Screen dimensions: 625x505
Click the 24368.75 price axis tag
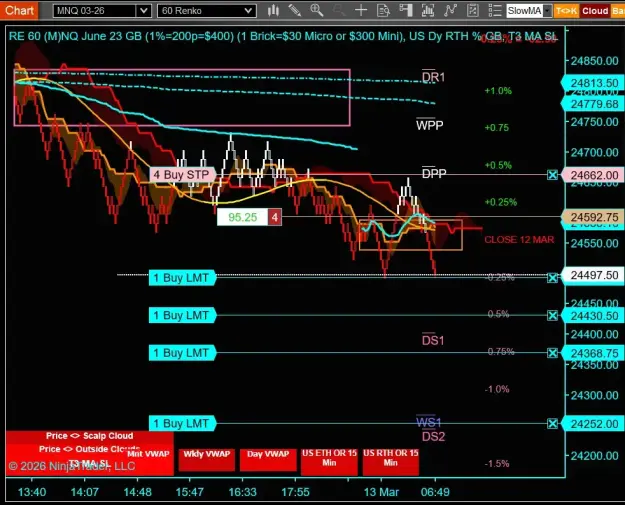point(593,354)
